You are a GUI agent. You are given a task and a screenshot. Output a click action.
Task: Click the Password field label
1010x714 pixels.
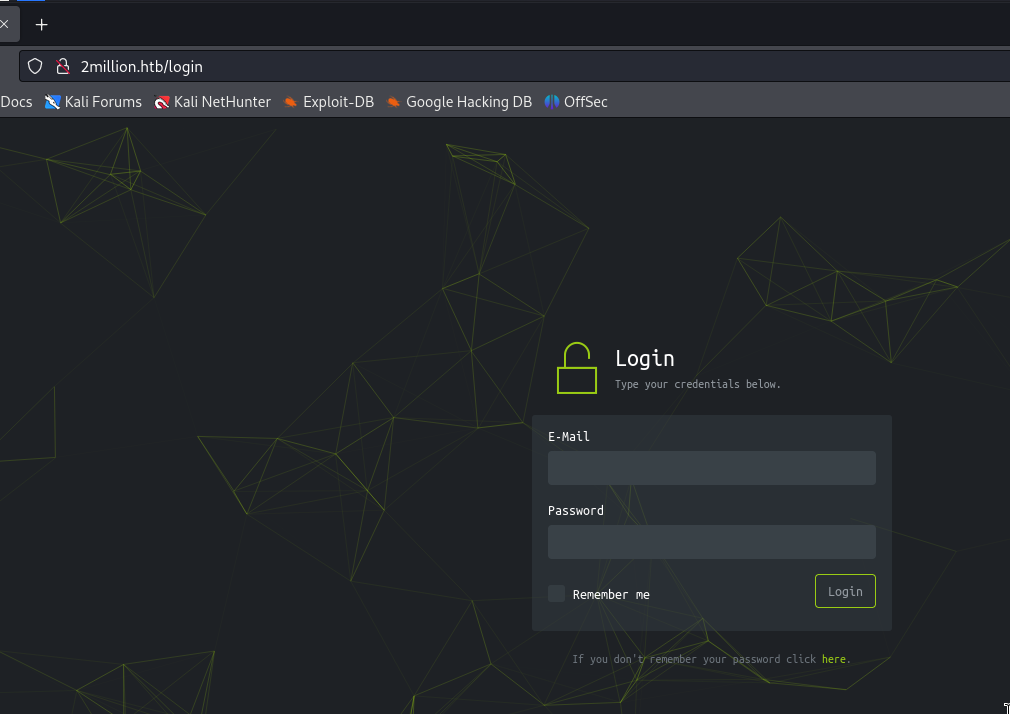[x=576, y=511]
